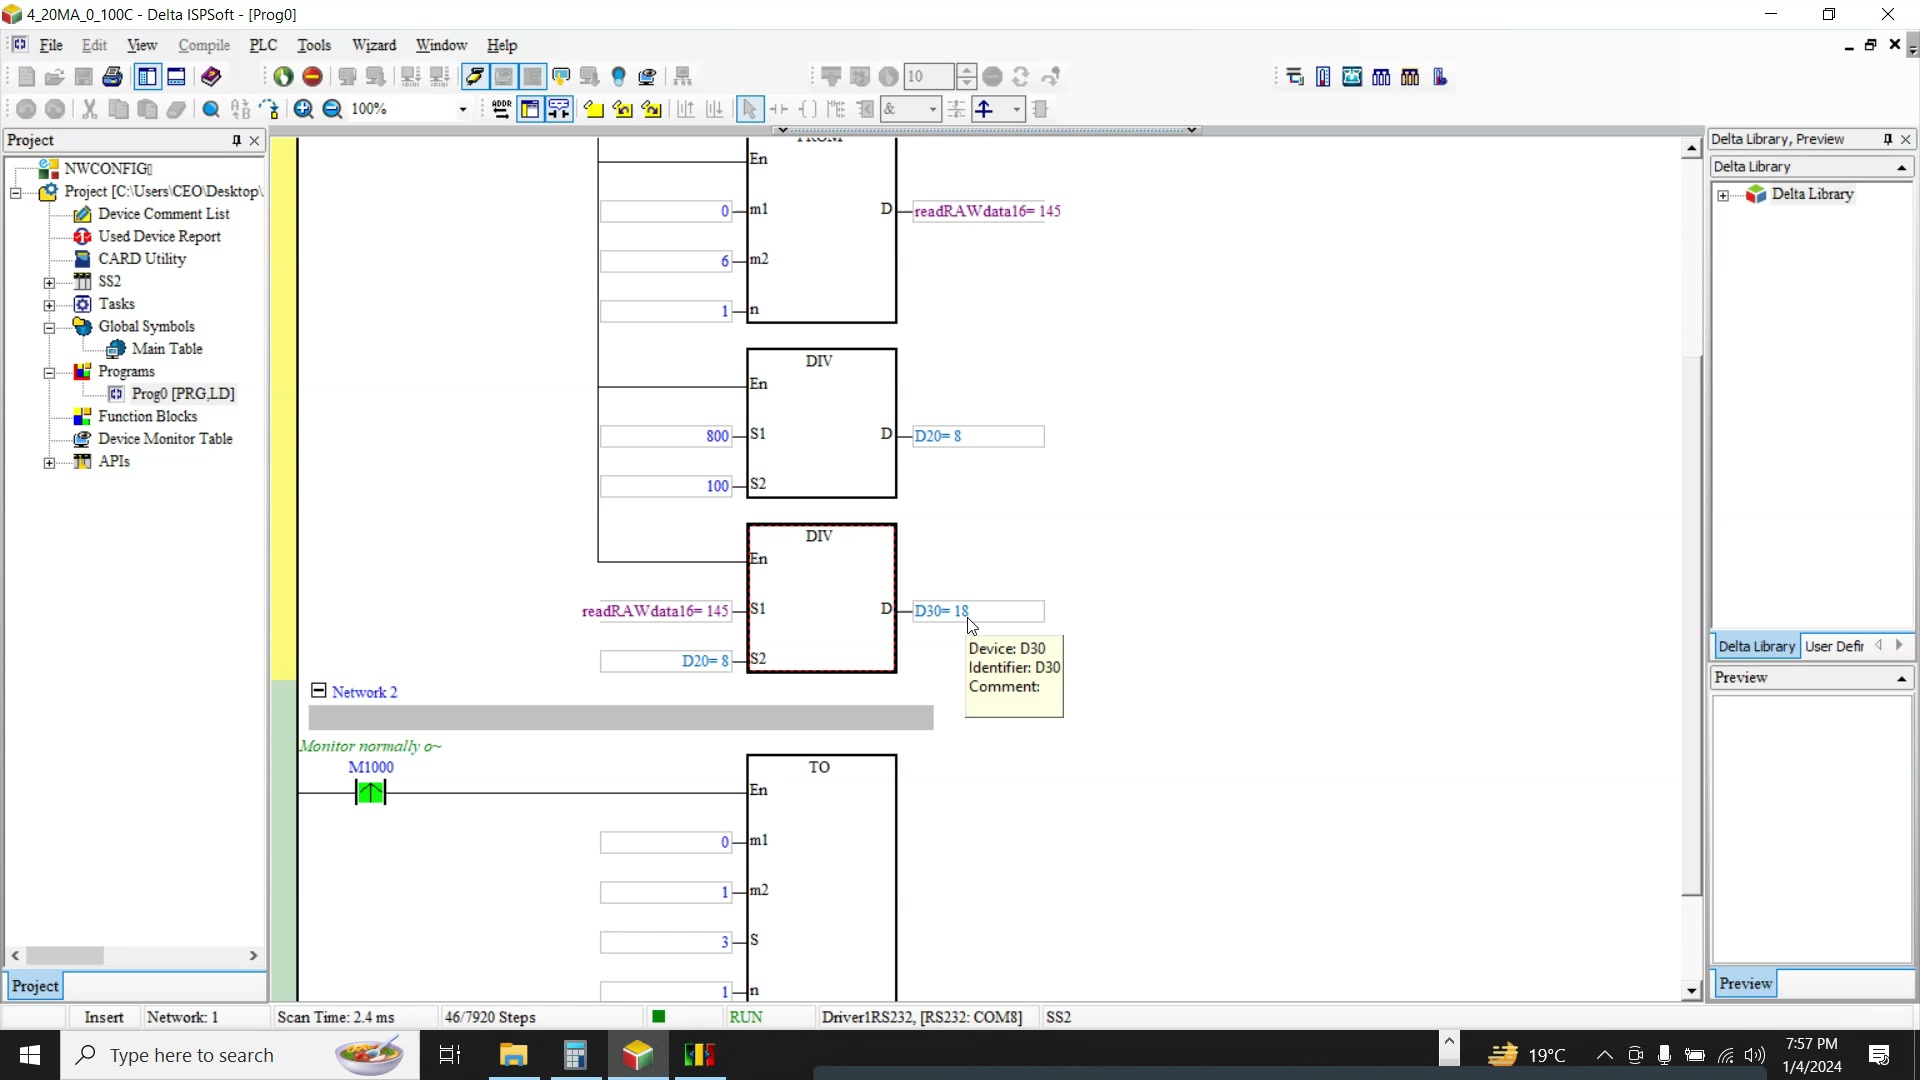Toggle the comment display button before the bookmark
This screenshot has height=1080, width=1920.
[559, 109]
